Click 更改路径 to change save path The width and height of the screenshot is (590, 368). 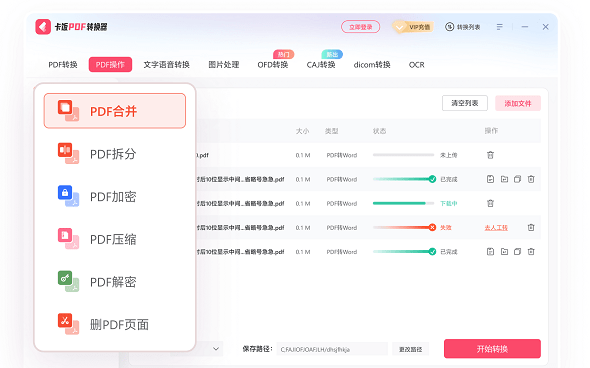411,349
